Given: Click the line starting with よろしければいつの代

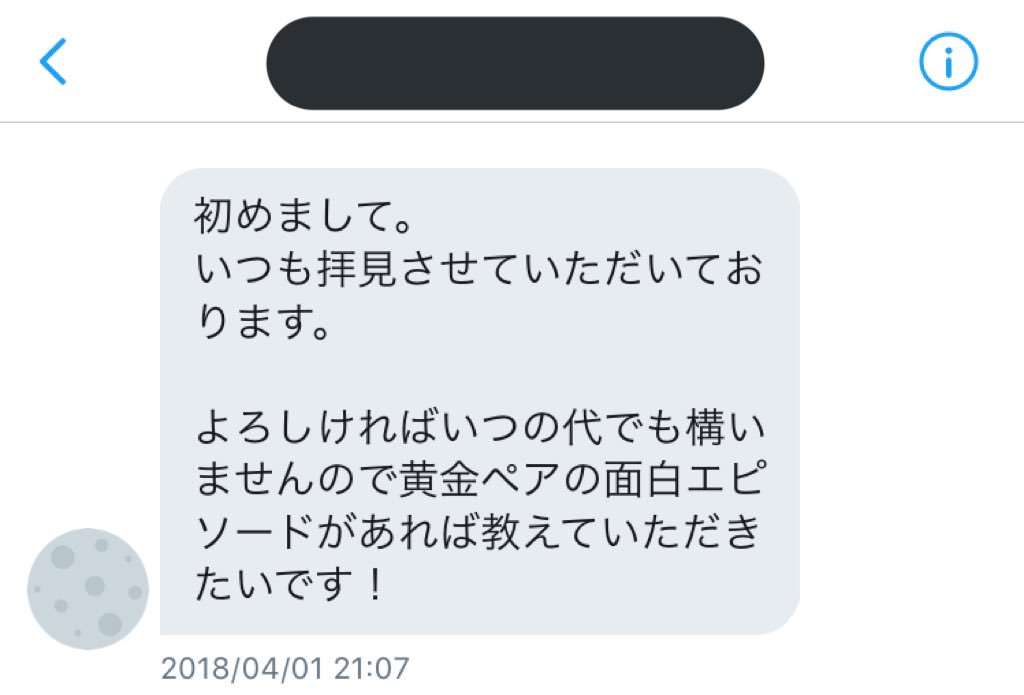Looking at the screenshot, I should (480, 427).
